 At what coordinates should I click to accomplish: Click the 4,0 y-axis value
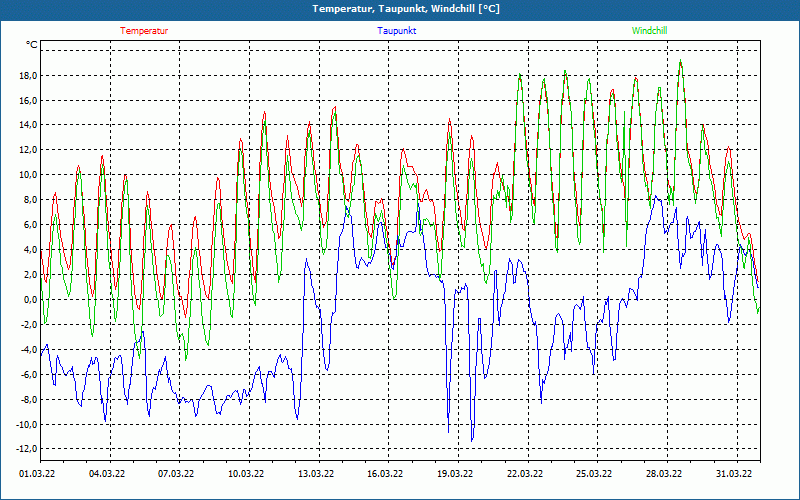coord(30,250)
